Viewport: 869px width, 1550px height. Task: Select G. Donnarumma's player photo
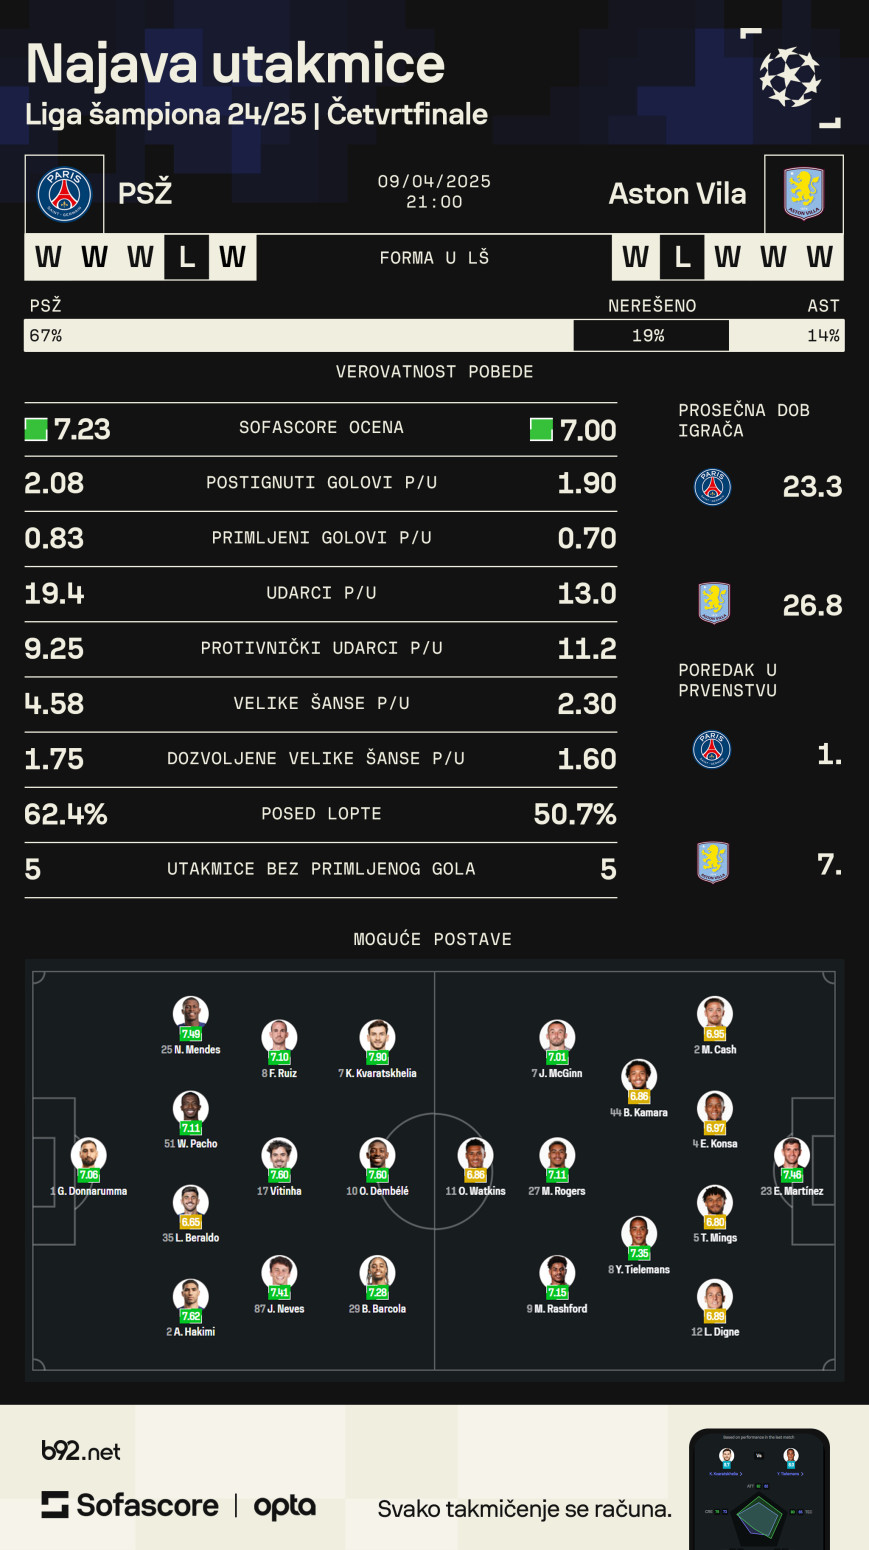(x=88, y=1155)
